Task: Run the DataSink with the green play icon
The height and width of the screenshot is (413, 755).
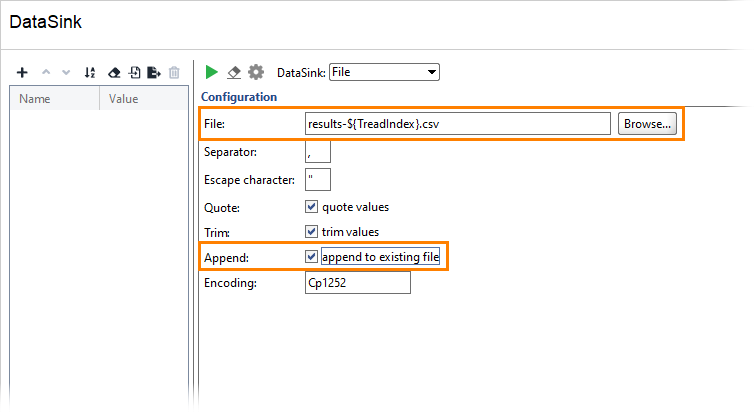Action: (x=211, y=72)
